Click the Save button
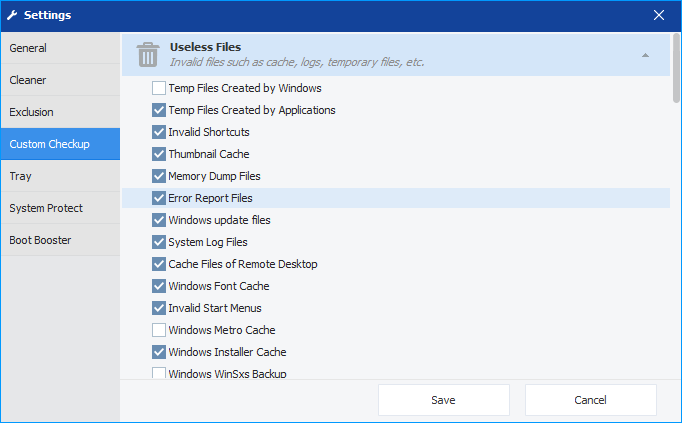Screen dimensions: 682x423 (x=444, y=400)
